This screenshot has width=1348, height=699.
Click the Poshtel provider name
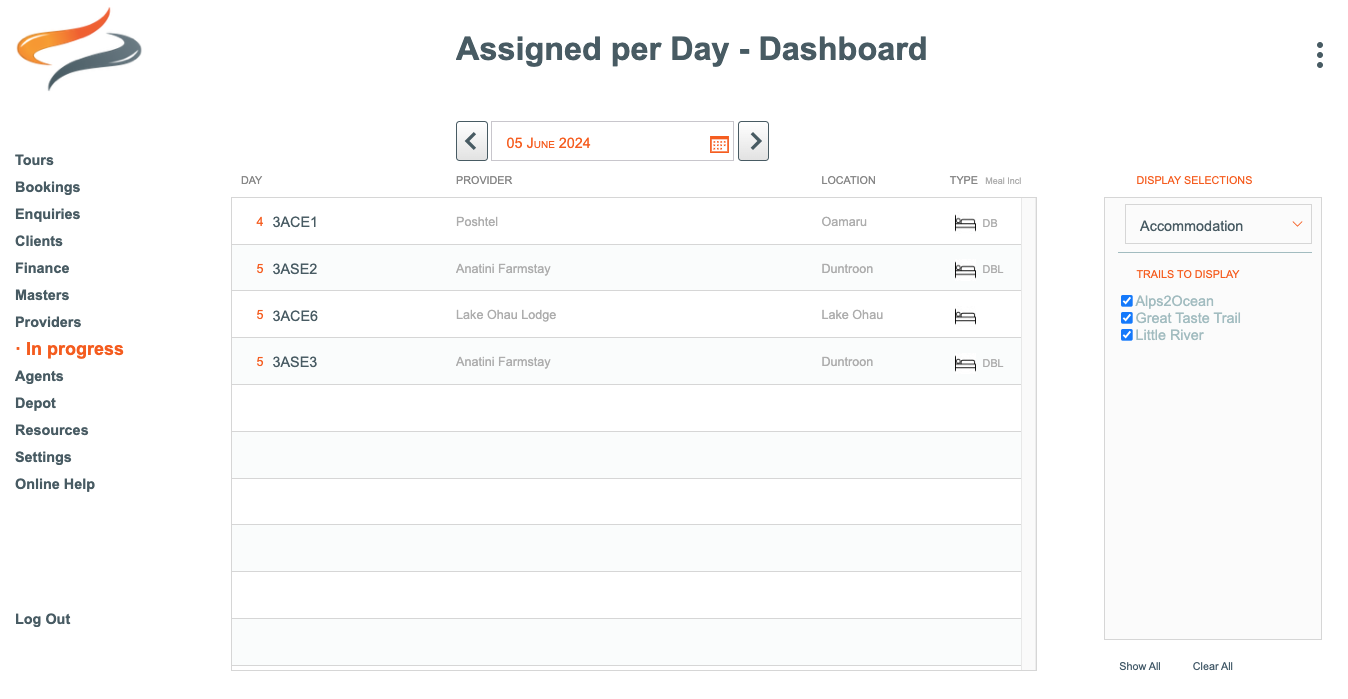[477, 221]
